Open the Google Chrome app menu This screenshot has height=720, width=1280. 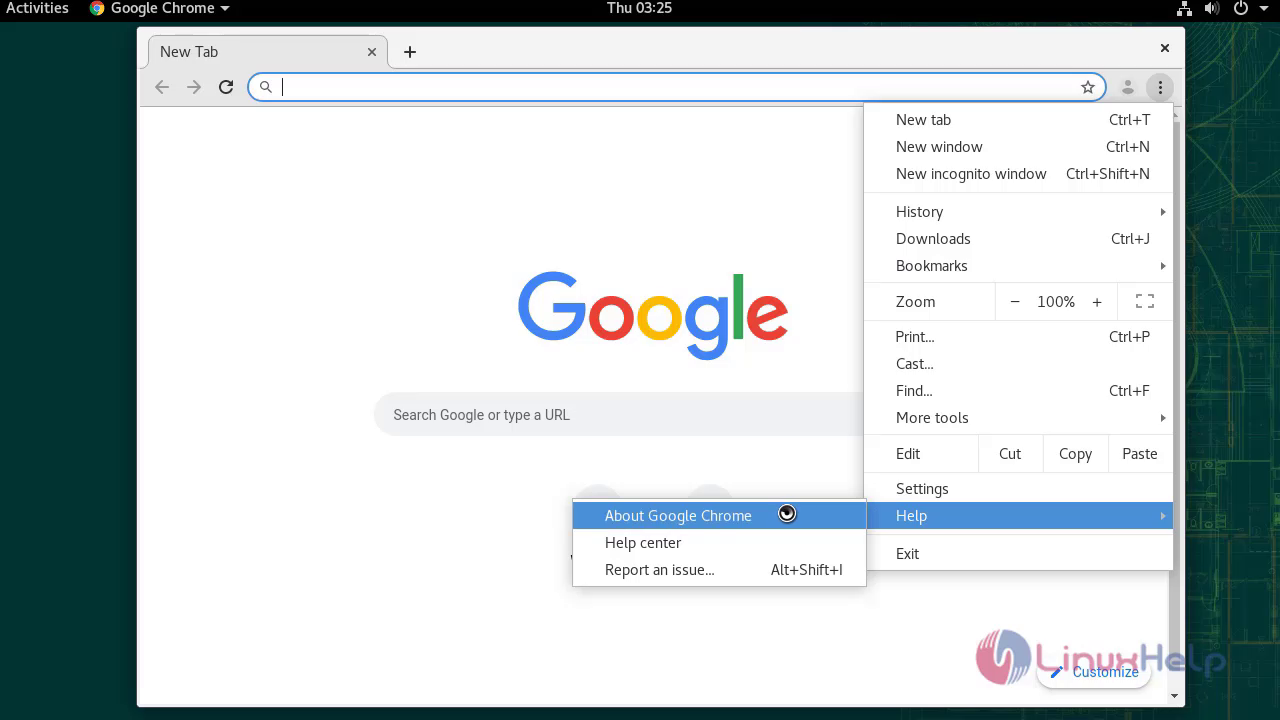[159, 8]
